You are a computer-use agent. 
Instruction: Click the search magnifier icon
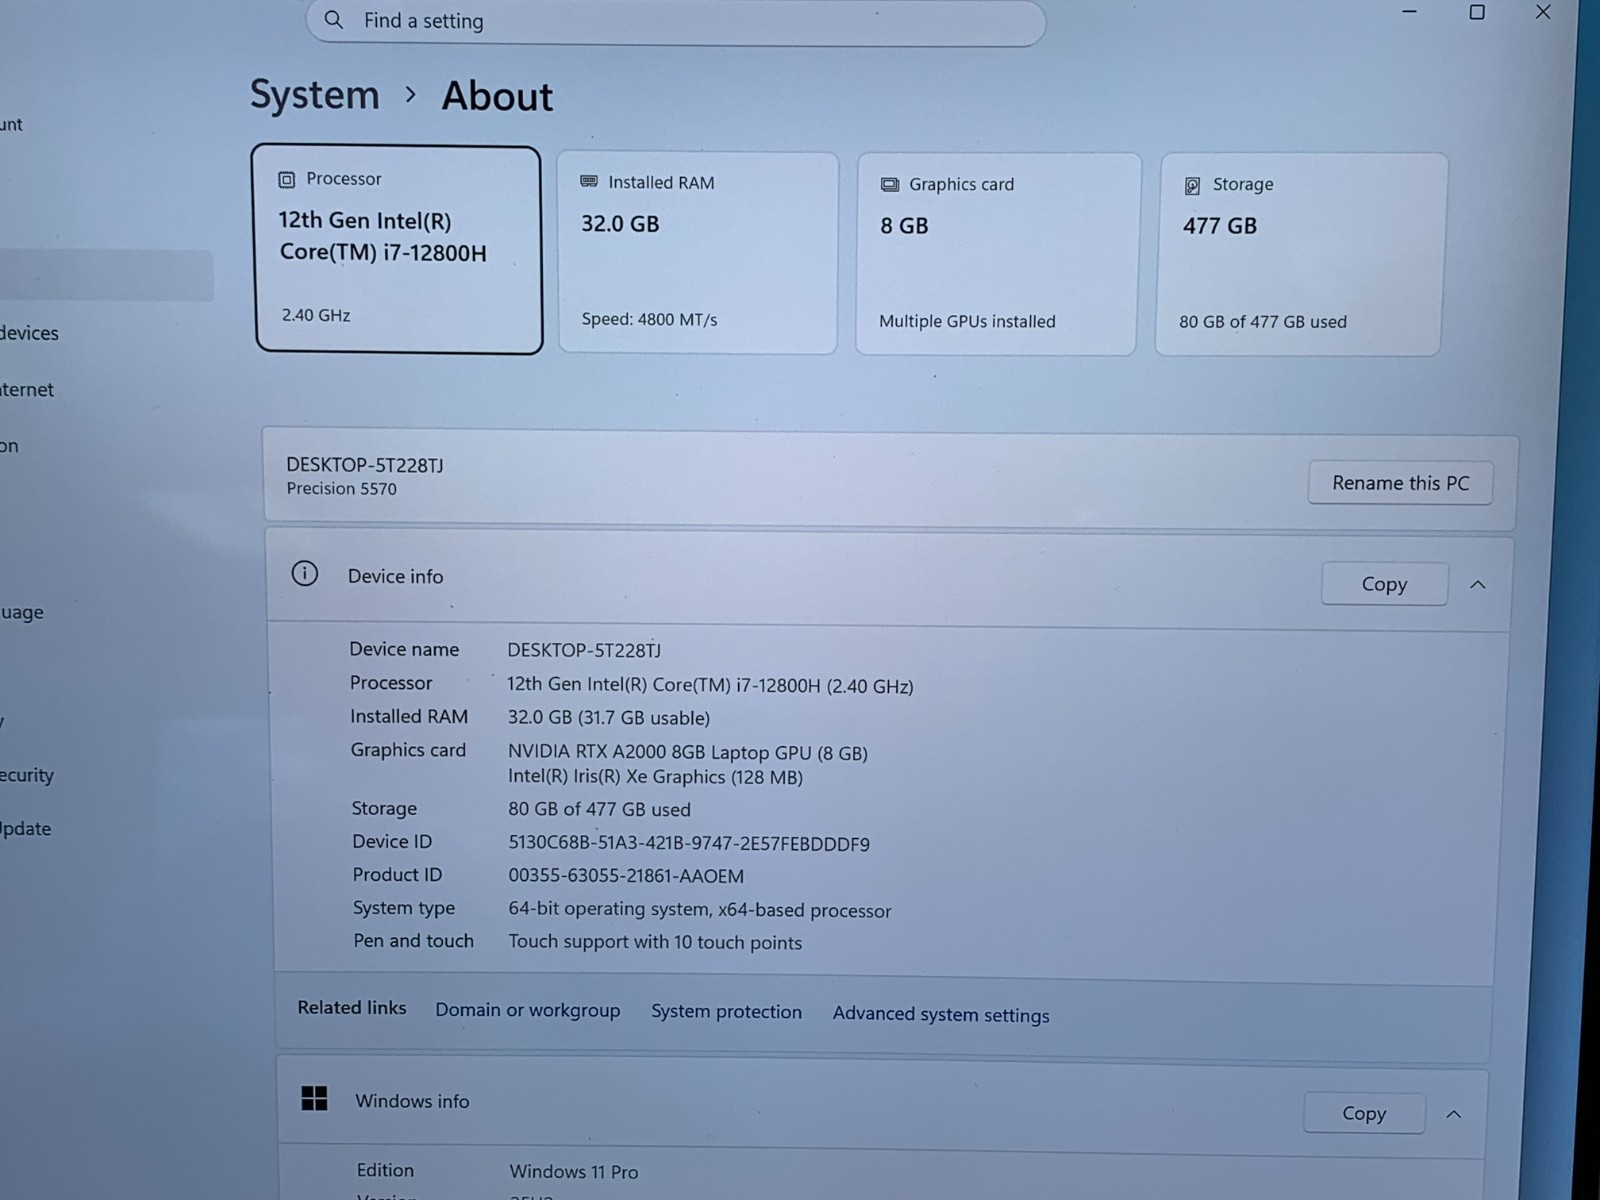(334, 20)
